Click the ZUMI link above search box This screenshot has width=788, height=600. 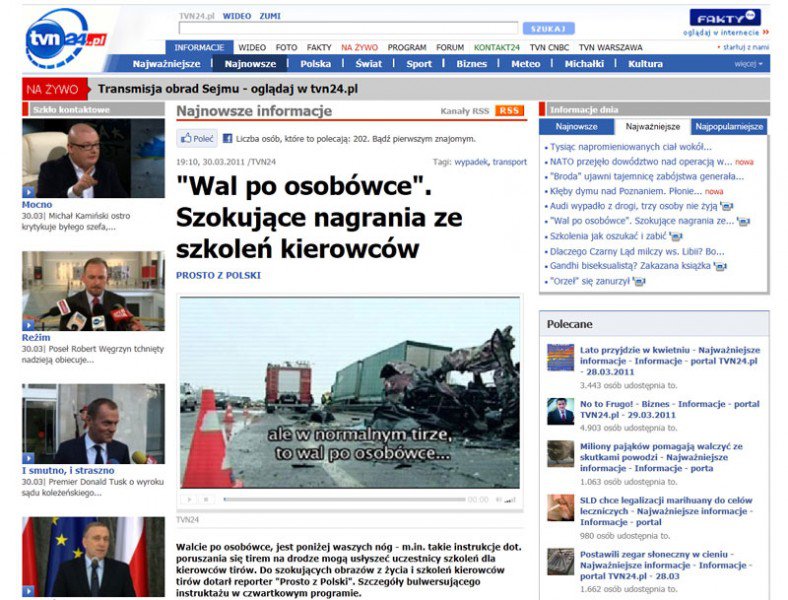270,16
